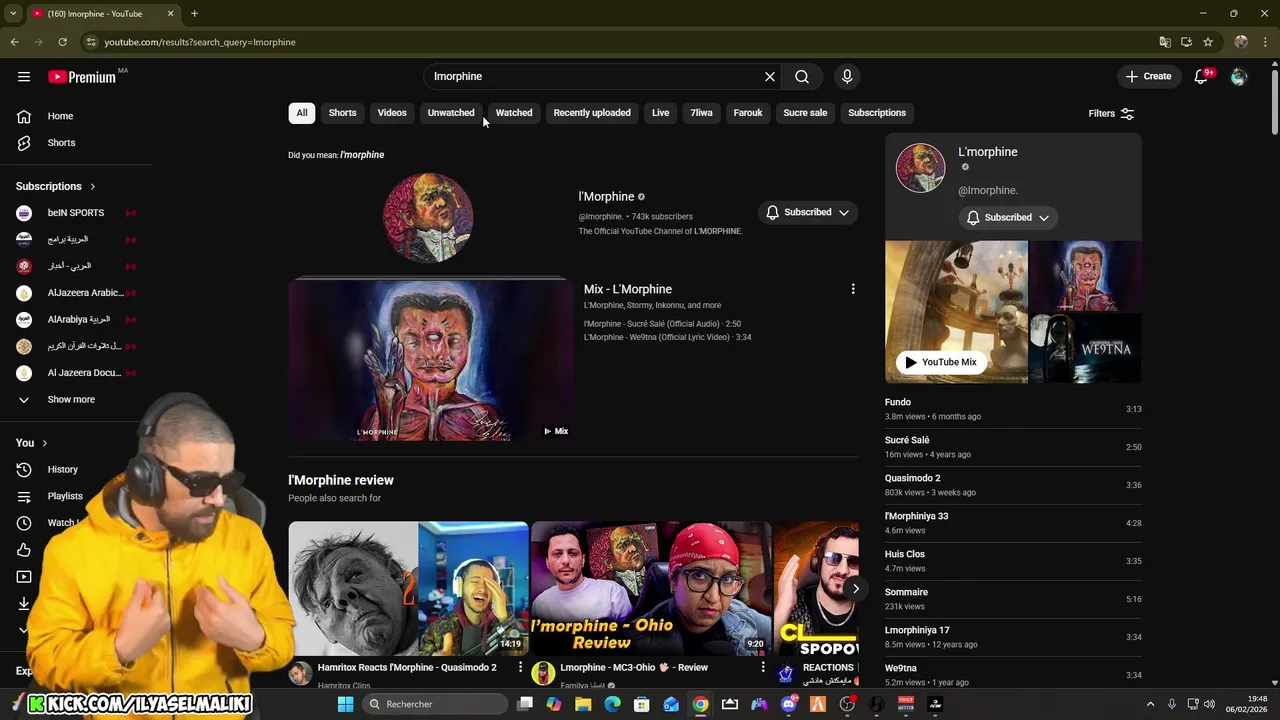The width and height of the screenshot is (1280, 720).
Task: Select the Sucre sale chip
Action: coord(805,113)
